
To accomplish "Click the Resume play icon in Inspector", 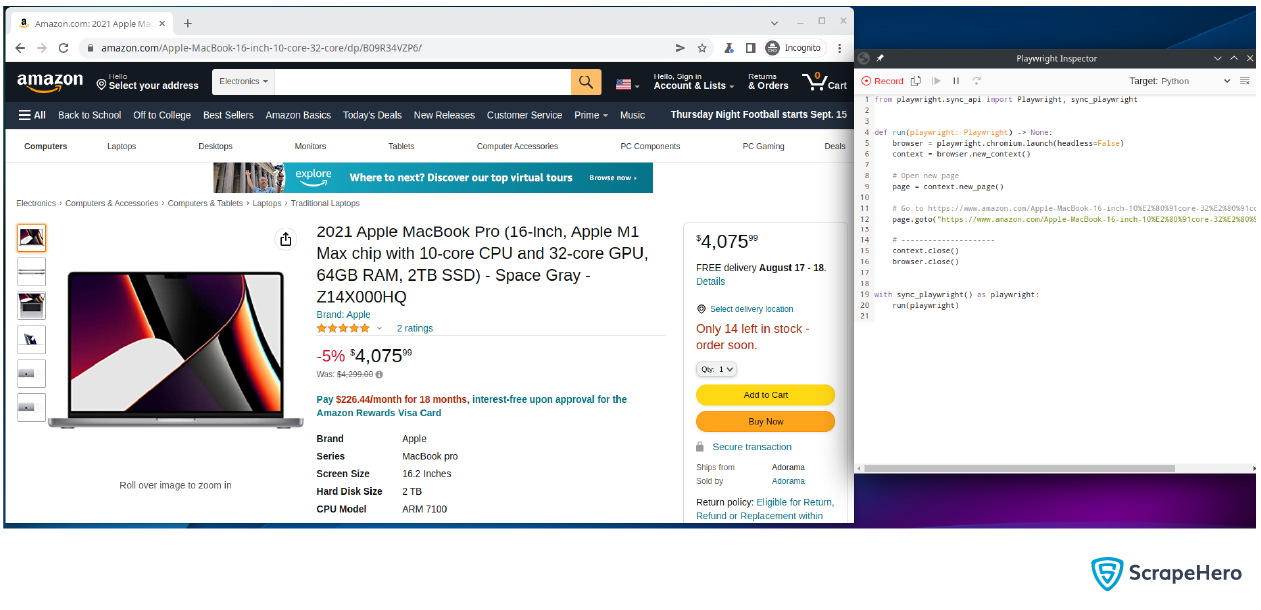I will coord(936,81).
